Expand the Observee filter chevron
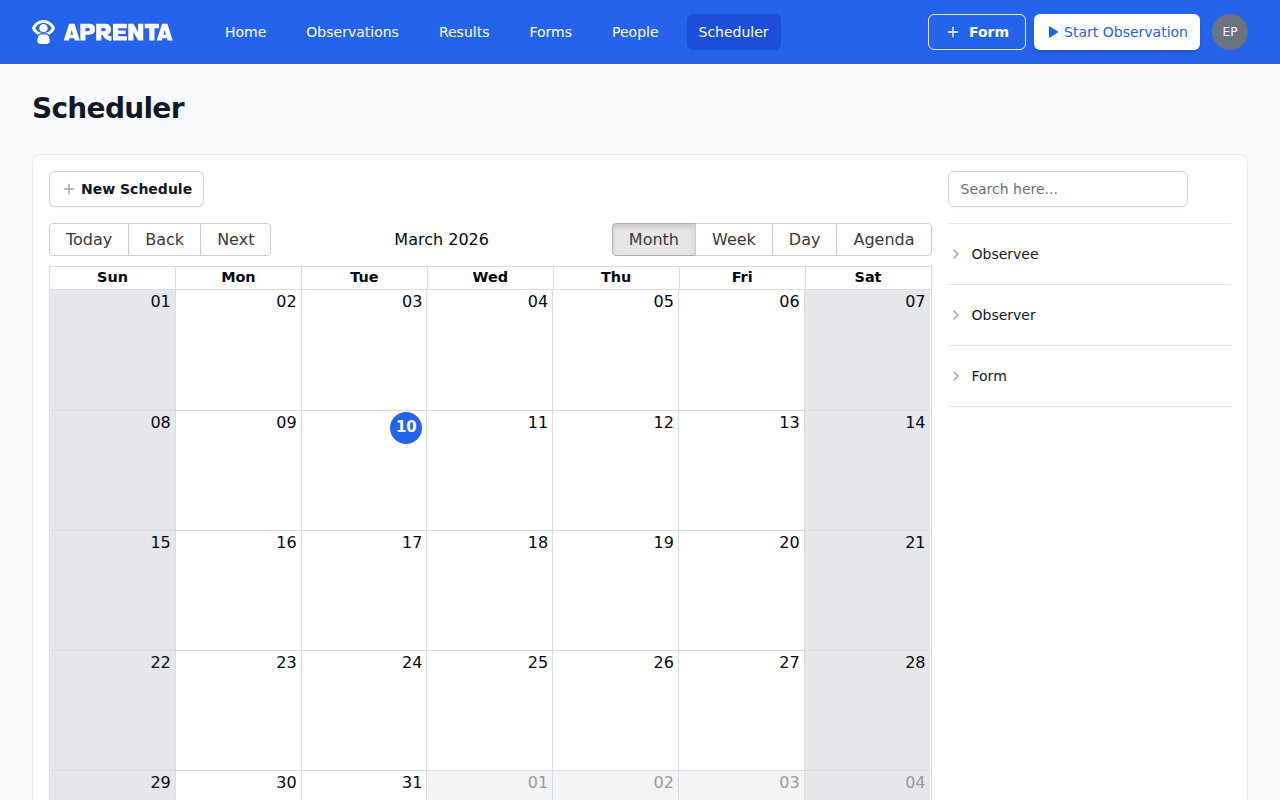The image size is (1280, 800). pyautogui.click(x=956, y=254)
